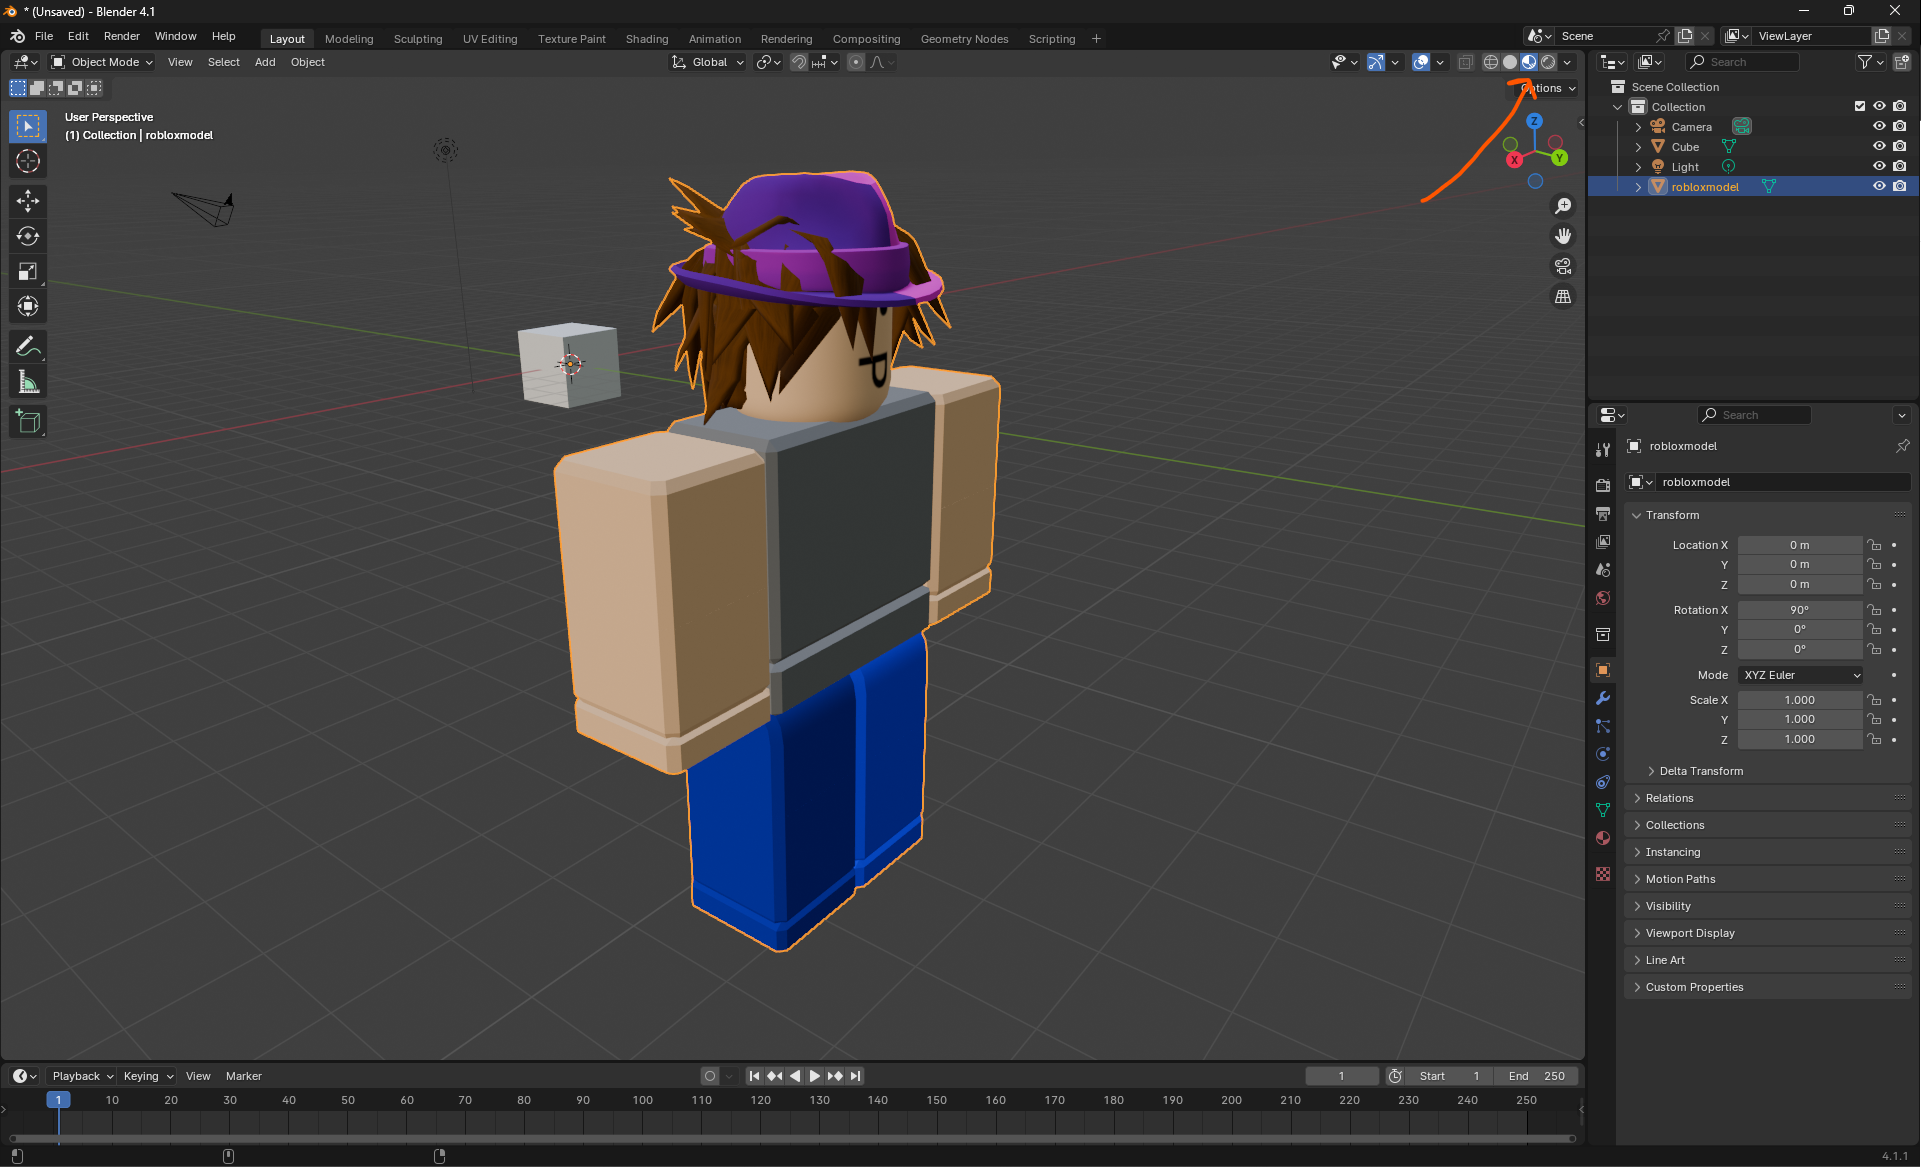
Task: Toggle camera view with the camera icon
Action: coord(1563,266)
